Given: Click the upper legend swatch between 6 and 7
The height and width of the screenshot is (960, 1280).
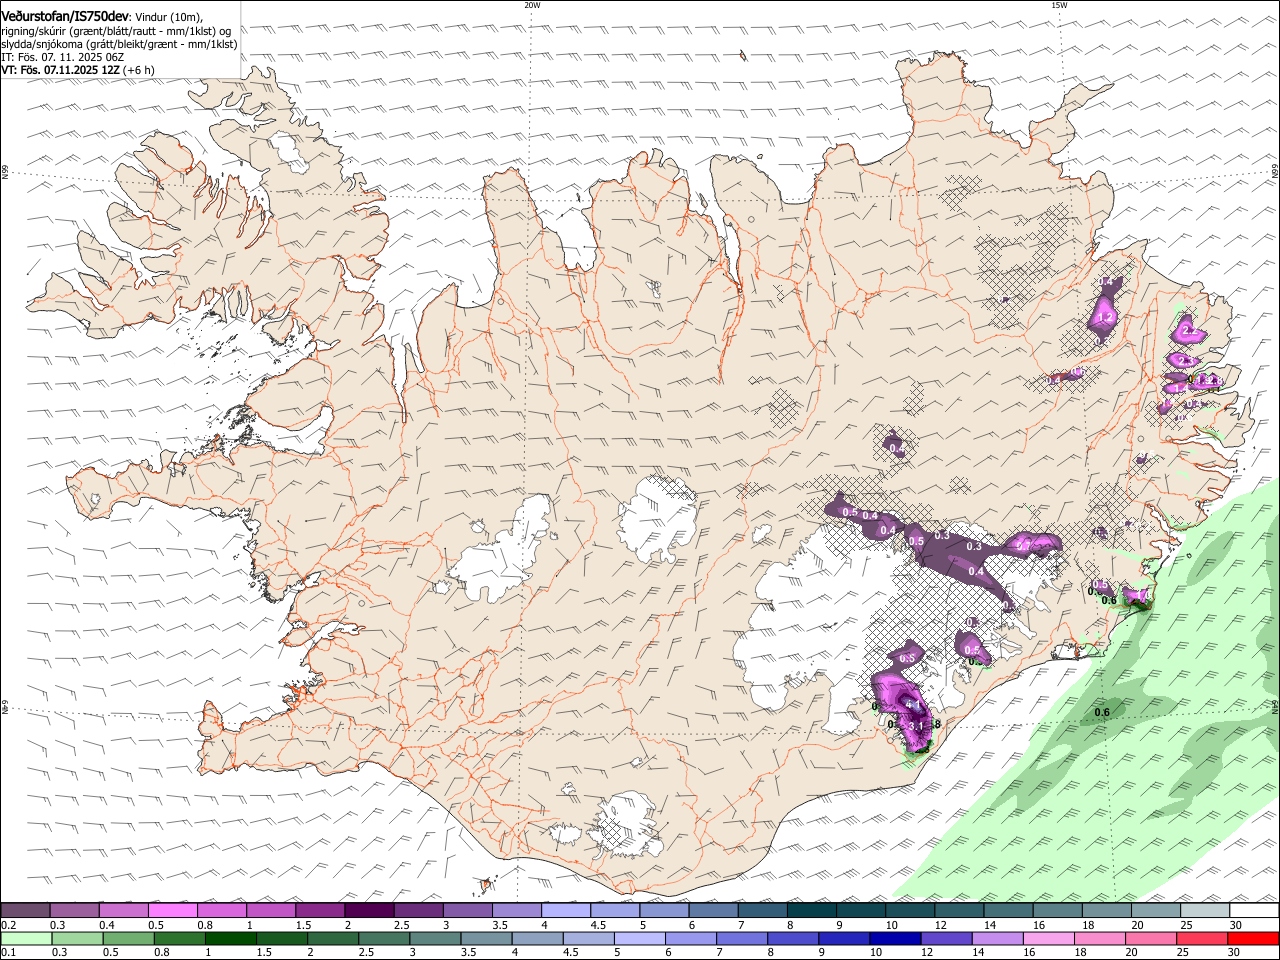Looking at the screenshot, I should pyautogui.click(x=714, y=910).
